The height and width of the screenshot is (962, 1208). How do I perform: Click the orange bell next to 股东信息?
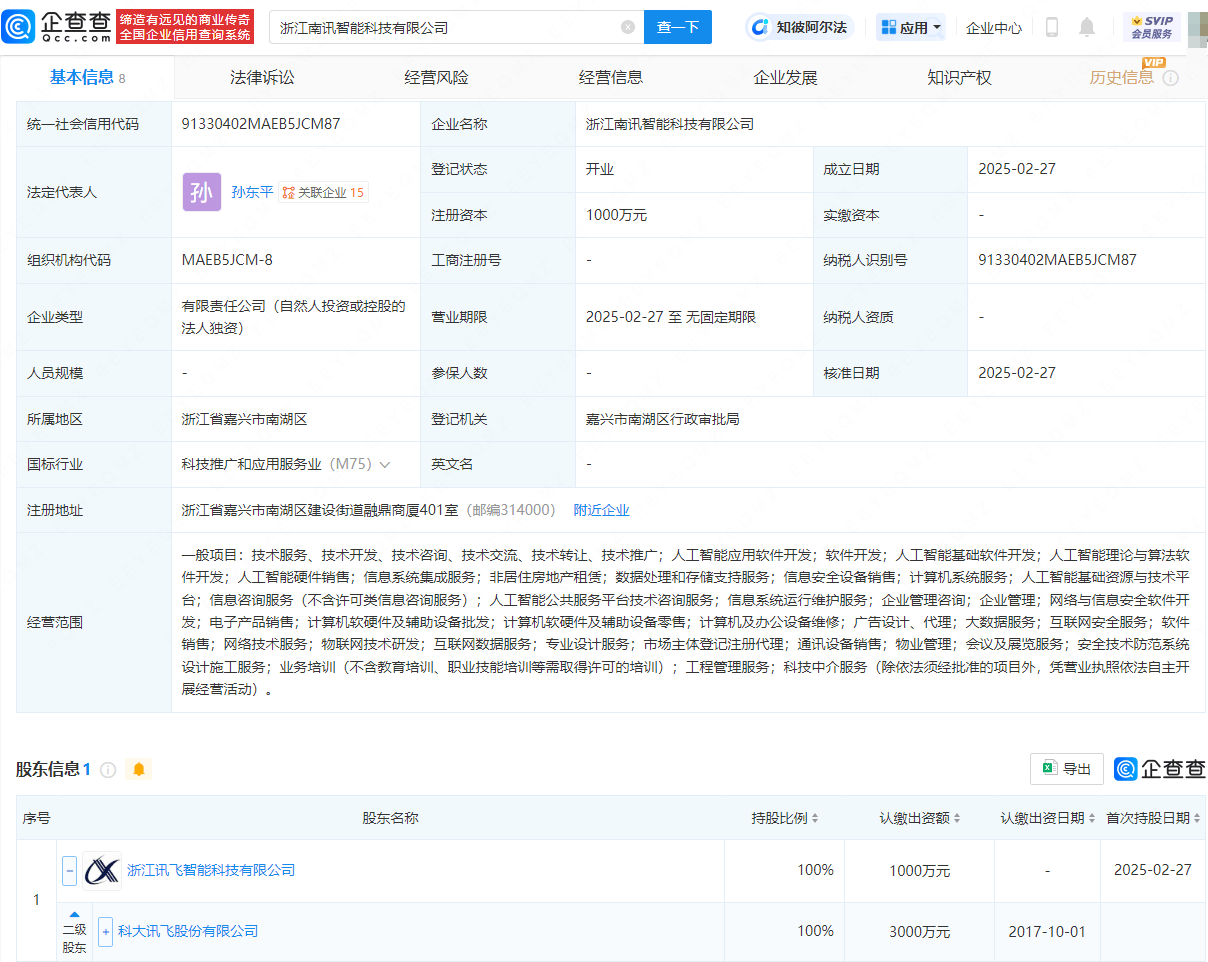coord(139,769)
